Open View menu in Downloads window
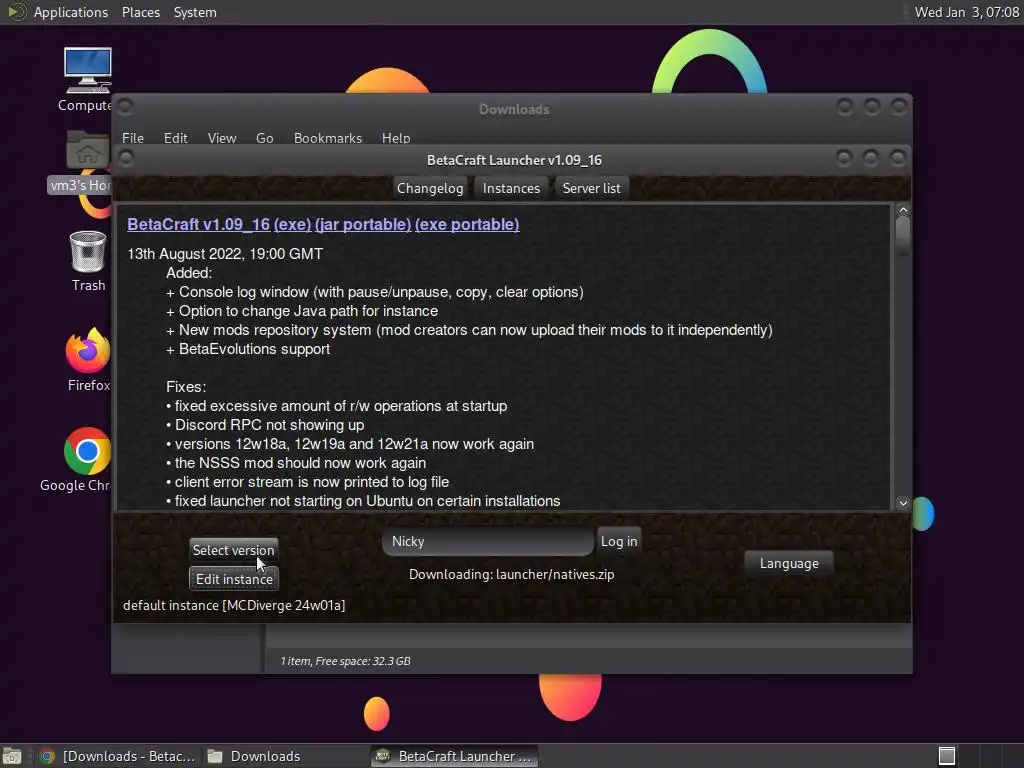 222,138
